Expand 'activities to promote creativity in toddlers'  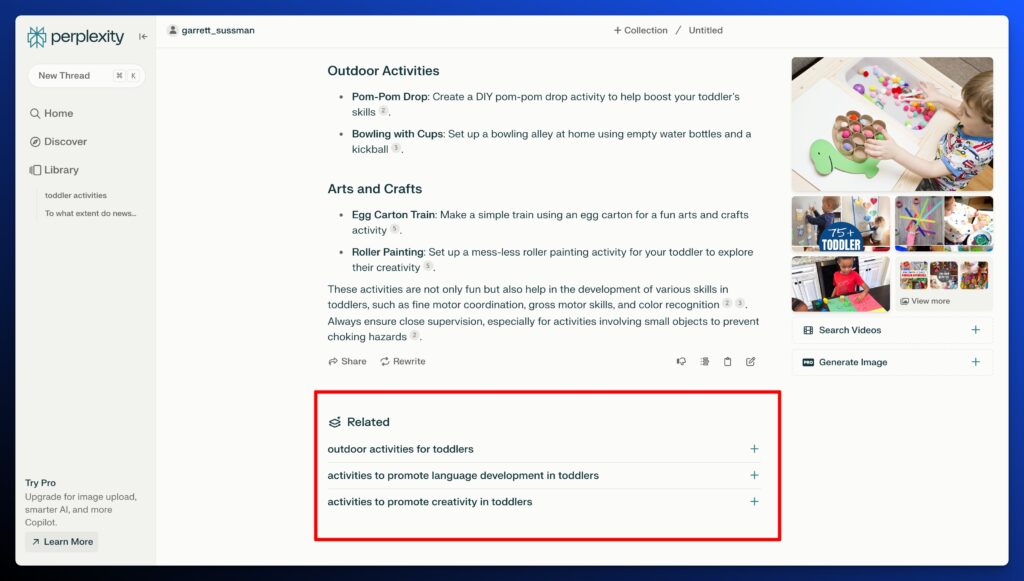tap(754, 502)
